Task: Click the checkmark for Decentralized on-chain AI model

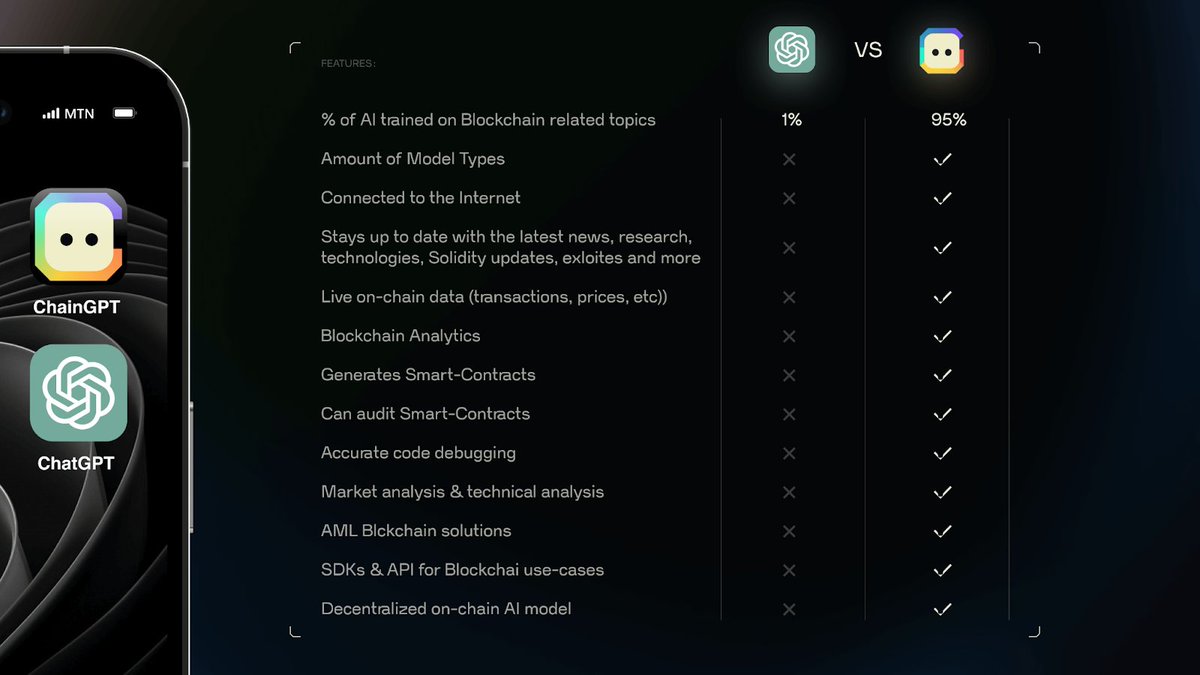Action: (941, 609)
